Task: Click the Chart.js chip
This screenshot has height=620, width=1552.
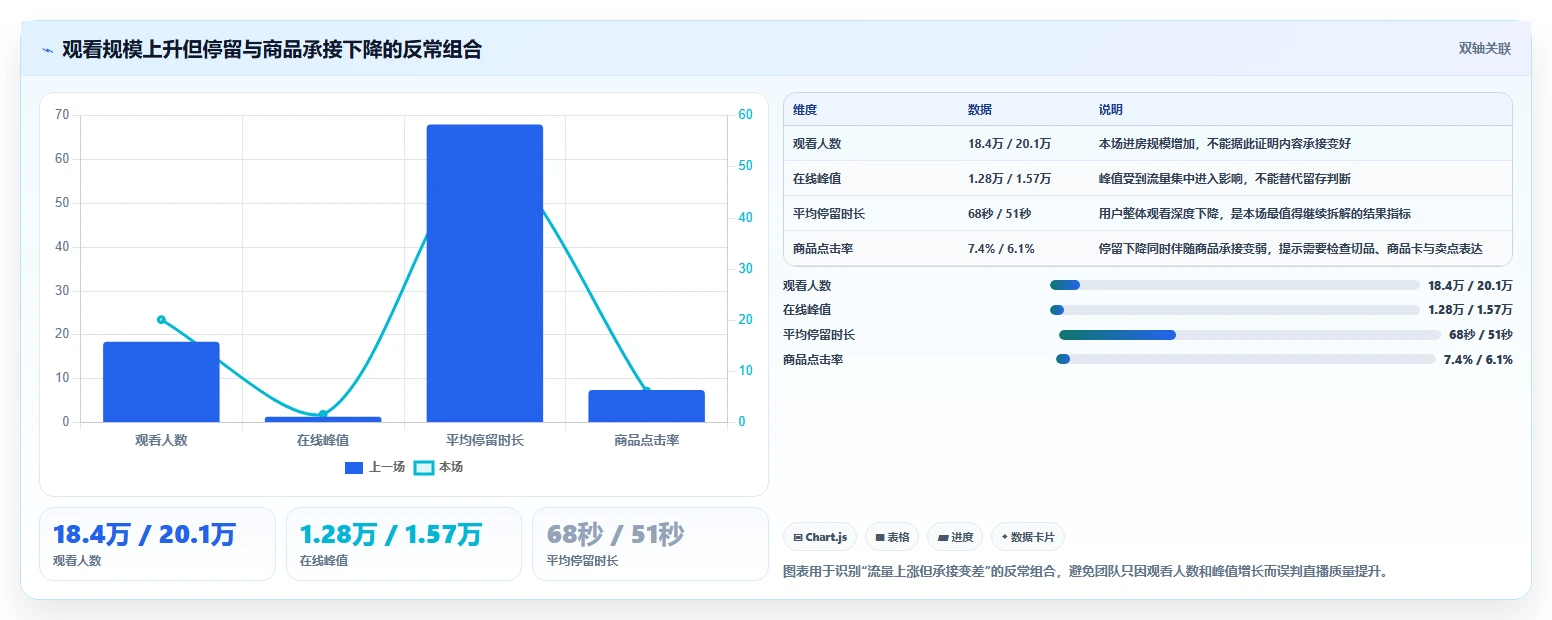Action: (x=819, y=537)
